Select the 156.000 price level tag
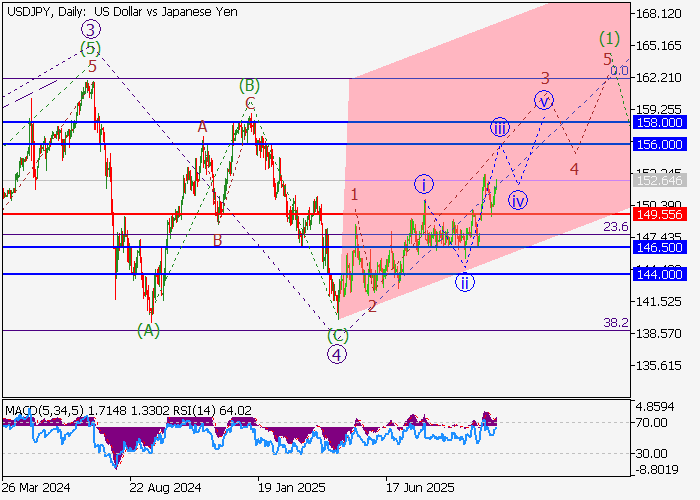The height and width of the screenshot is (500, 700). click(x=657, y=144)
